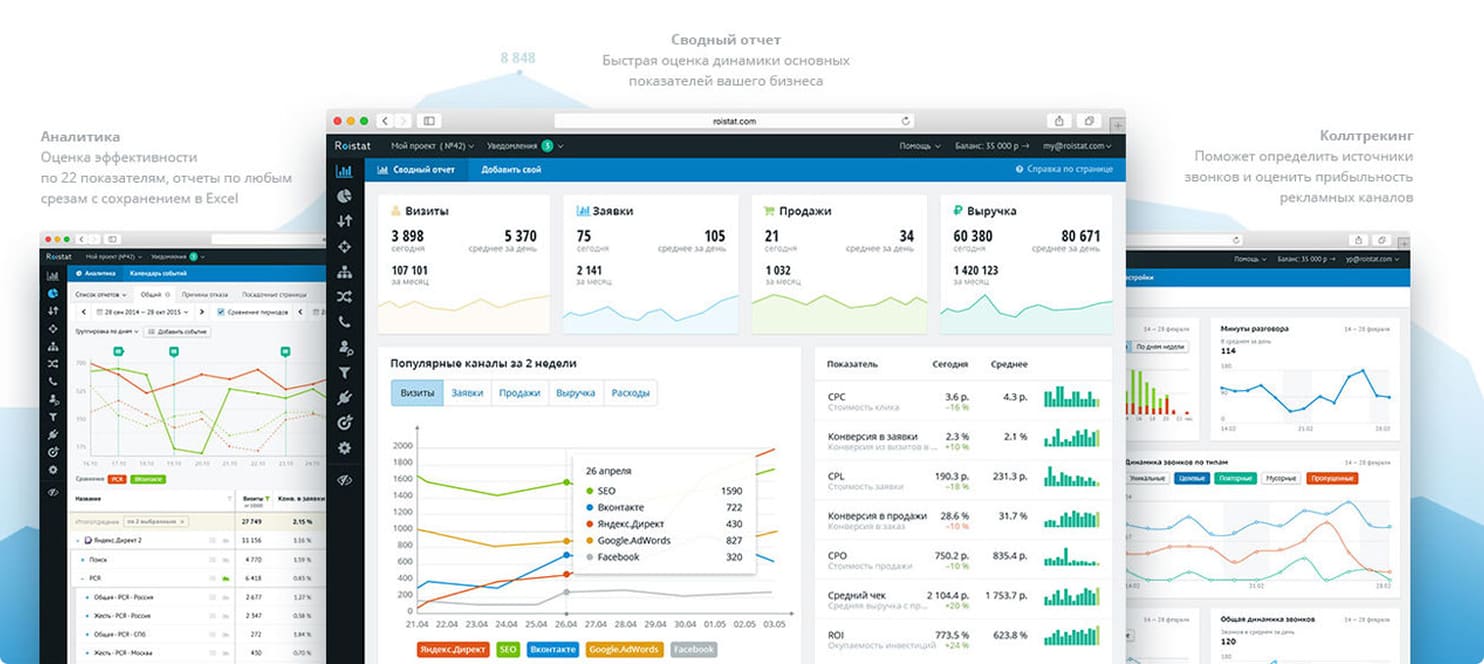Open the Справка по странице help link
This screenshot has width=1484, height=664.
(1064, 170)
